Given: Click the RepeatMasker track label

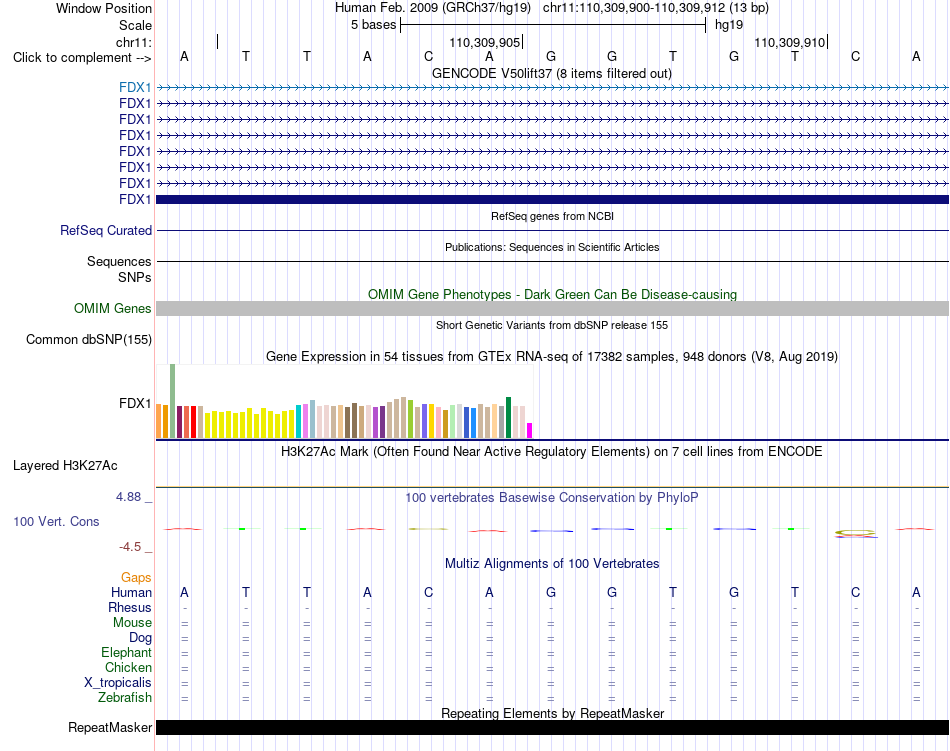Looking at the screenshot, I should (x=110, y=728).
